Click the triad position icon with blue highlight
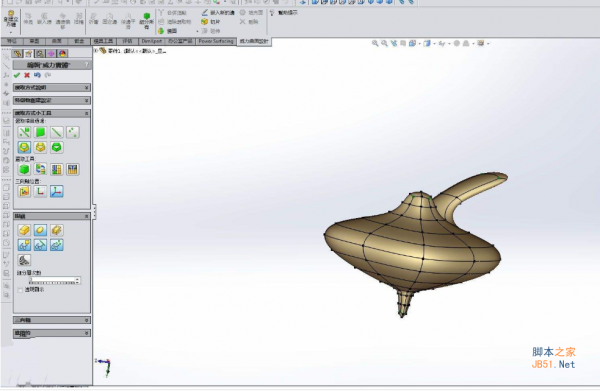600x391 pixels. 57,191
